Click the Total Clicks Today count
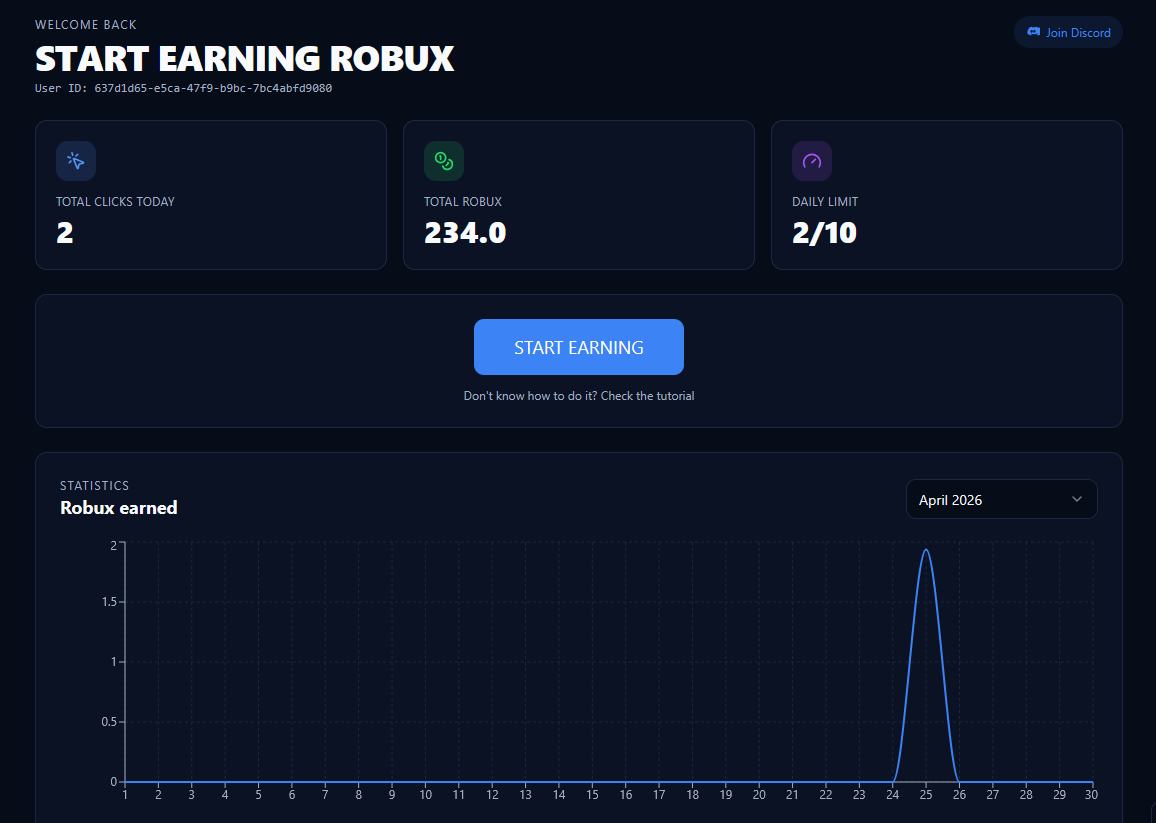The height and width of the screenshot is (823, 1156). point(65,233)
